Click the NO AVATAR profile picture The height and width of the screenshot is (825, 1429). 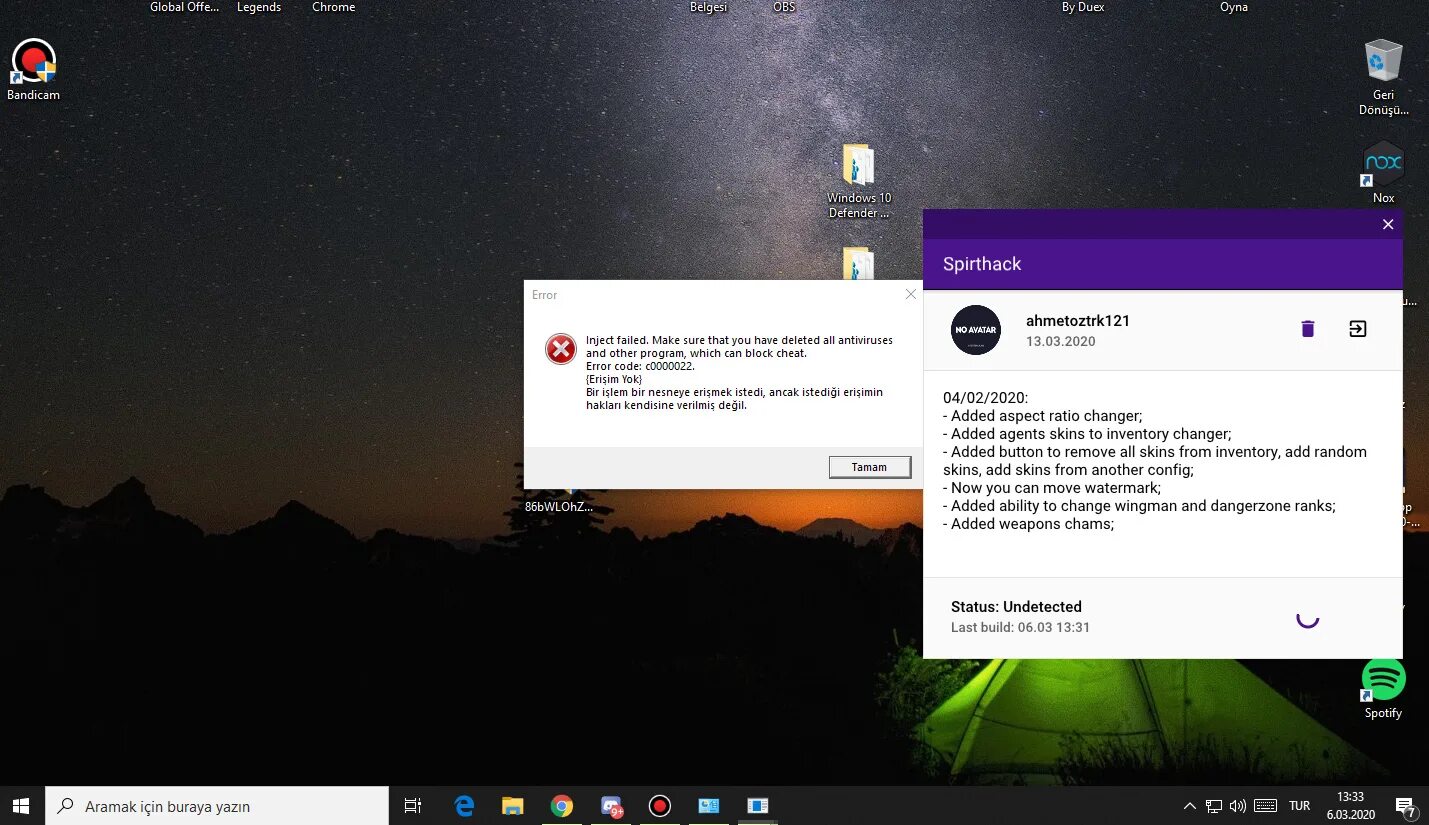tap(976, 330)
